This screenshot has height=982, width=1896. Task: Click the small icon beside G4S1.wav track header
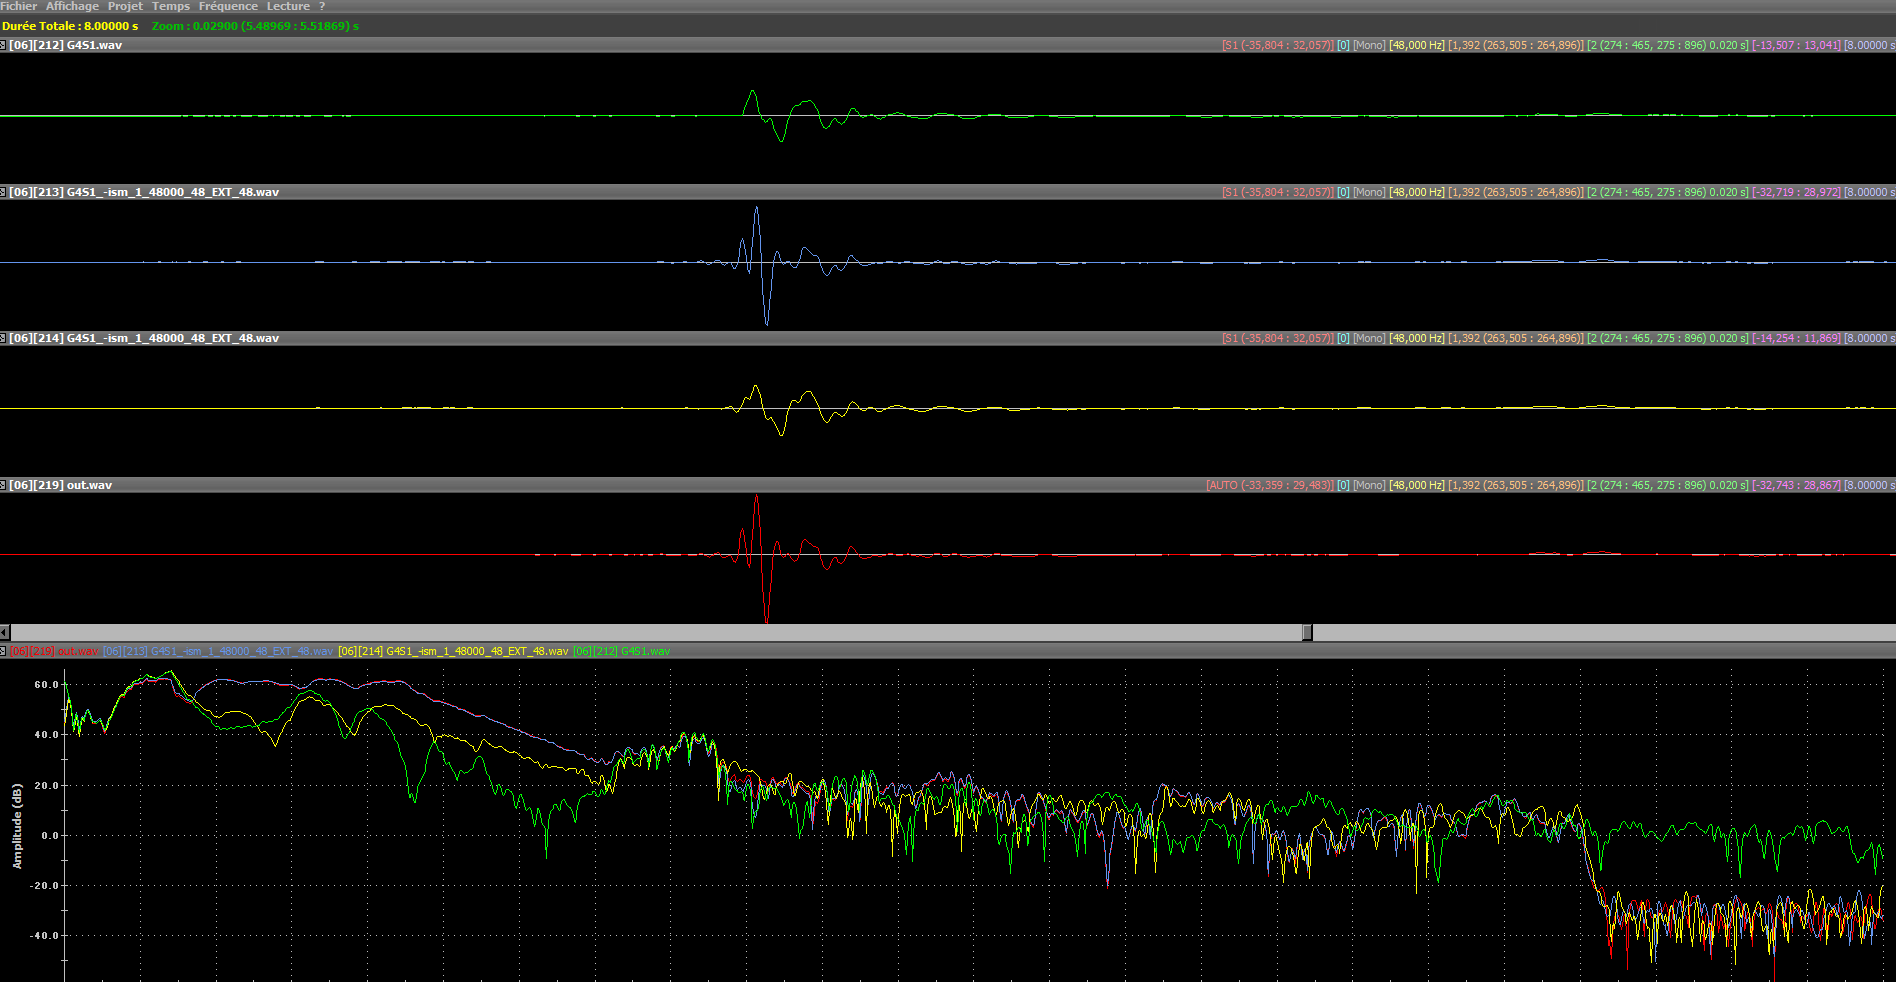click(x=4, y=45)
